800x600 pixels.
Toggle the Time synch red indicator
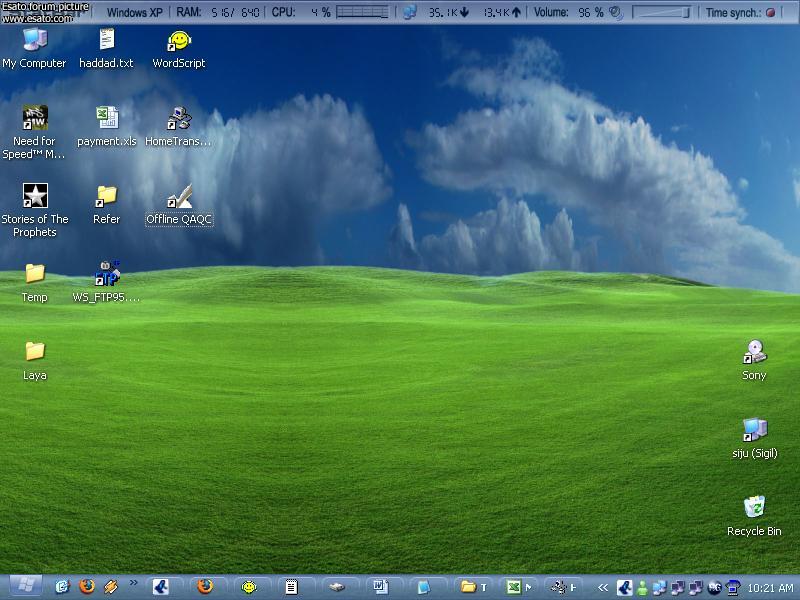pyautogui.click(x=770, y=13)
